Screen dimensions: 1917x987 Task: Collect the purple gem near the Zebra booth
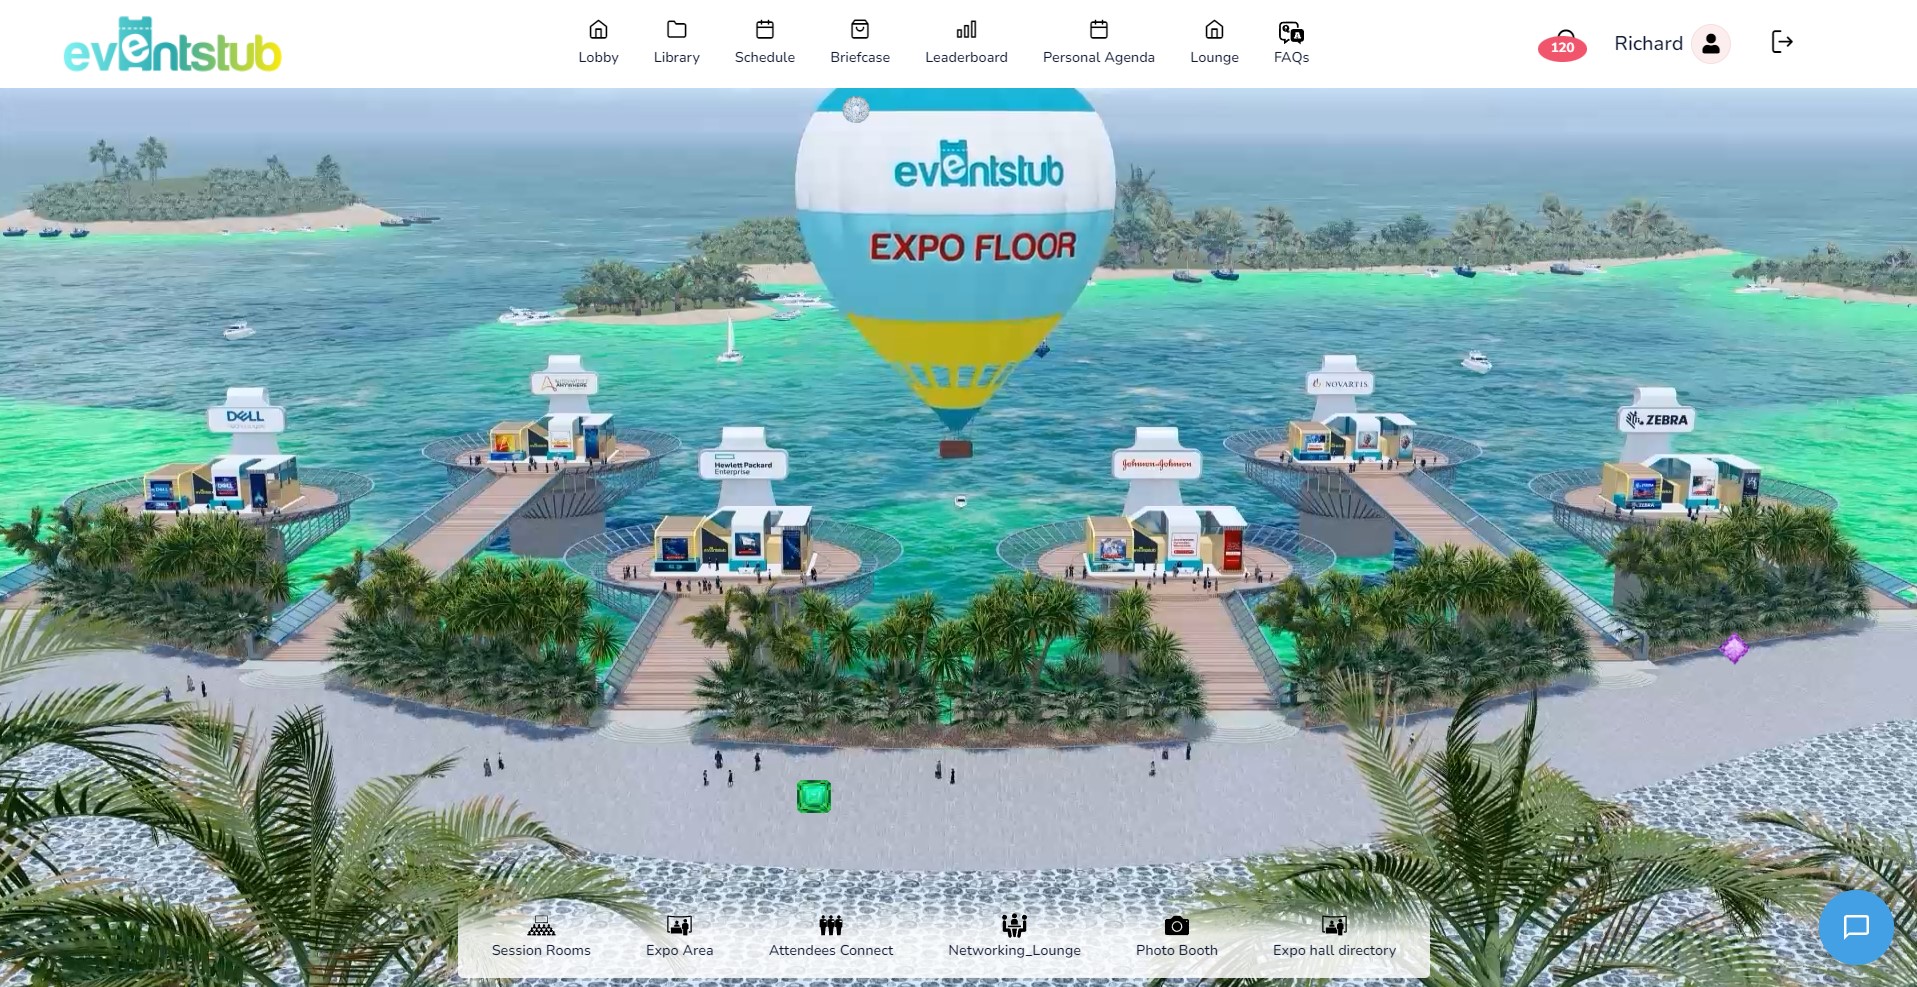(1734, 649)
